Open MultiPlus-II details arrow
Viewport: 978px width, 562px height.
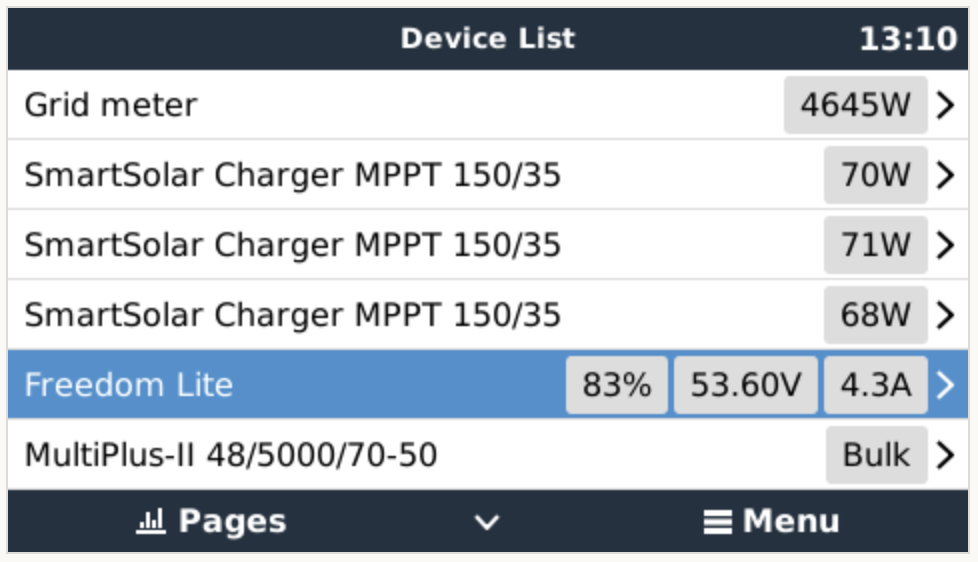tap(945, 455)
